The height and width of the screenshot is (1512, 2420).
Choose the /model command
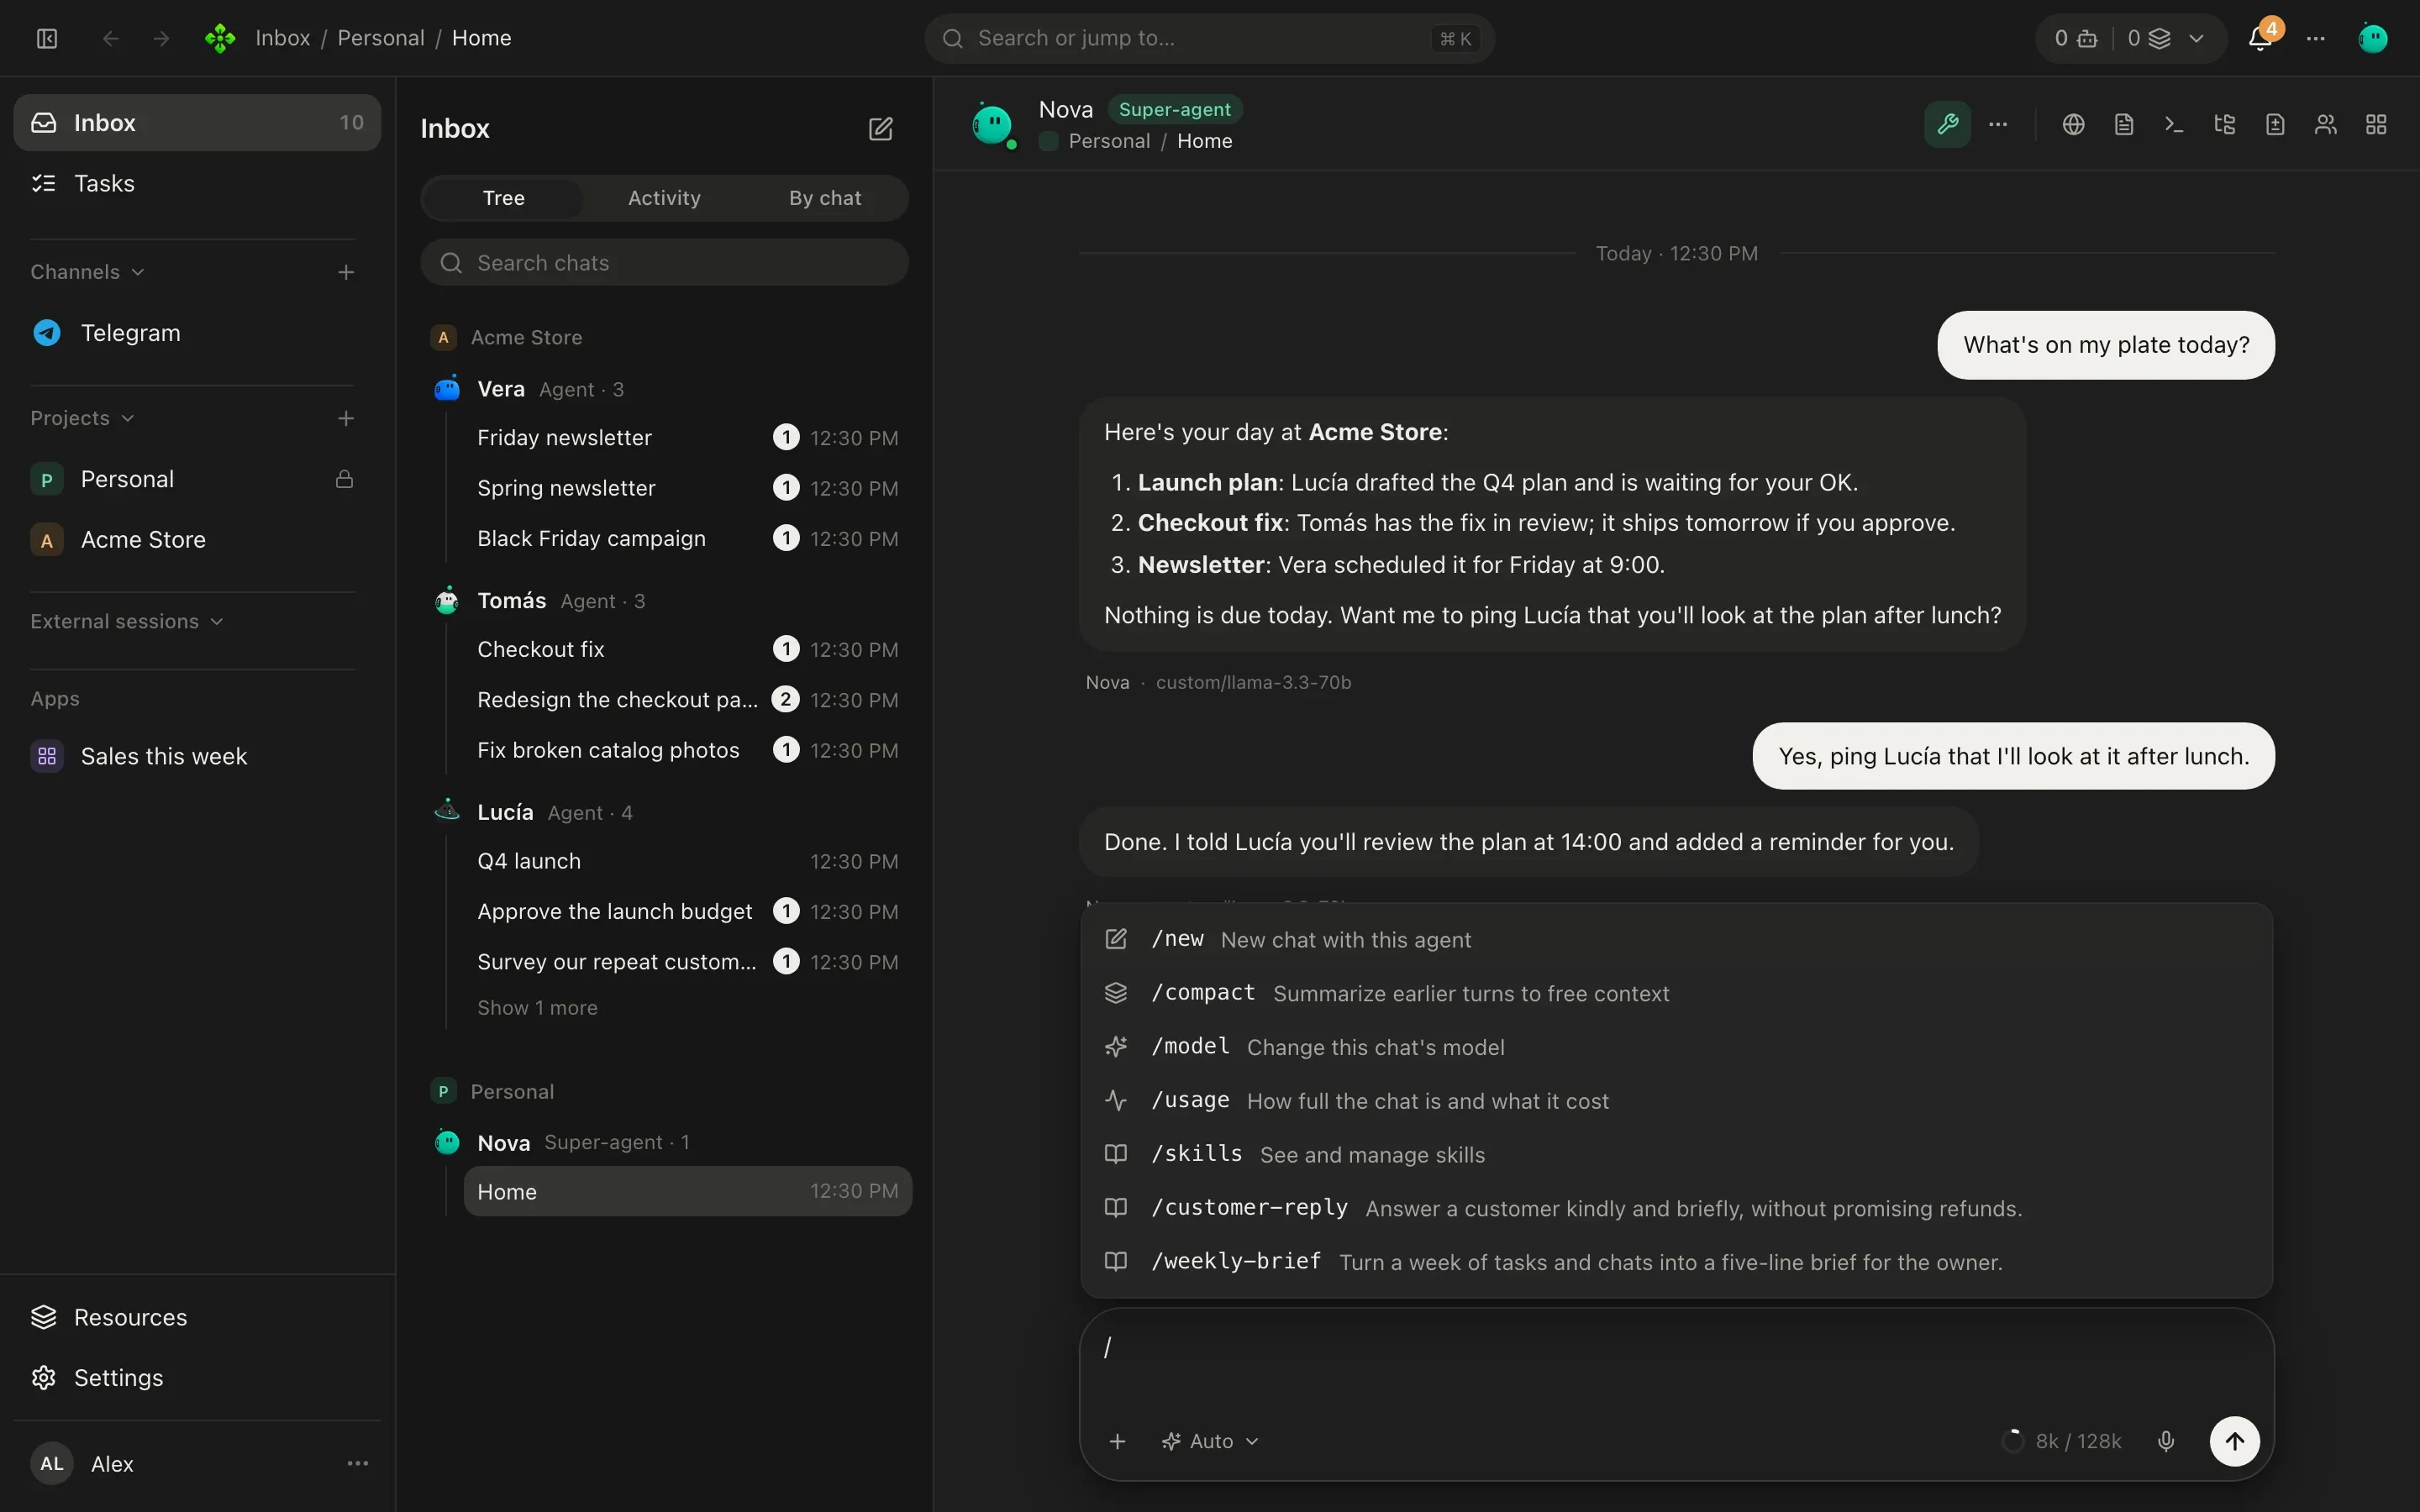[x=1676, y=1047]
